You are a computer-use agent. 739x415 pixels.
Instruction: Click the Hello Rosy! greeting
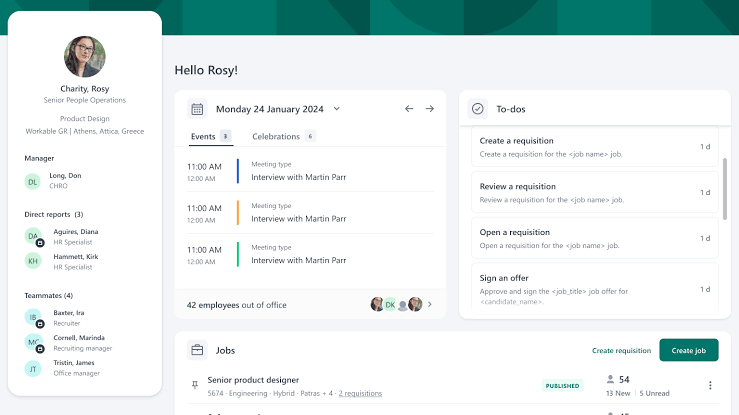pos(206,70)
